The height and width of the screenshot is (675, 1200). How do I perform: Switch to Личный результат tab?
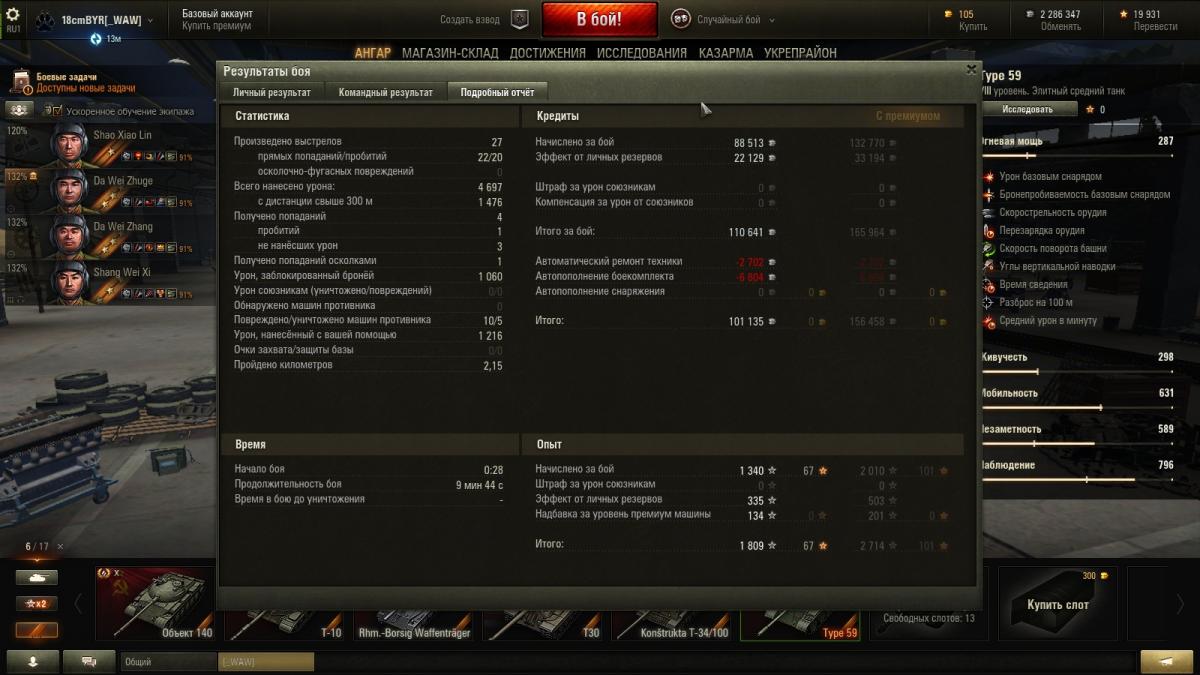coord(272,92)
